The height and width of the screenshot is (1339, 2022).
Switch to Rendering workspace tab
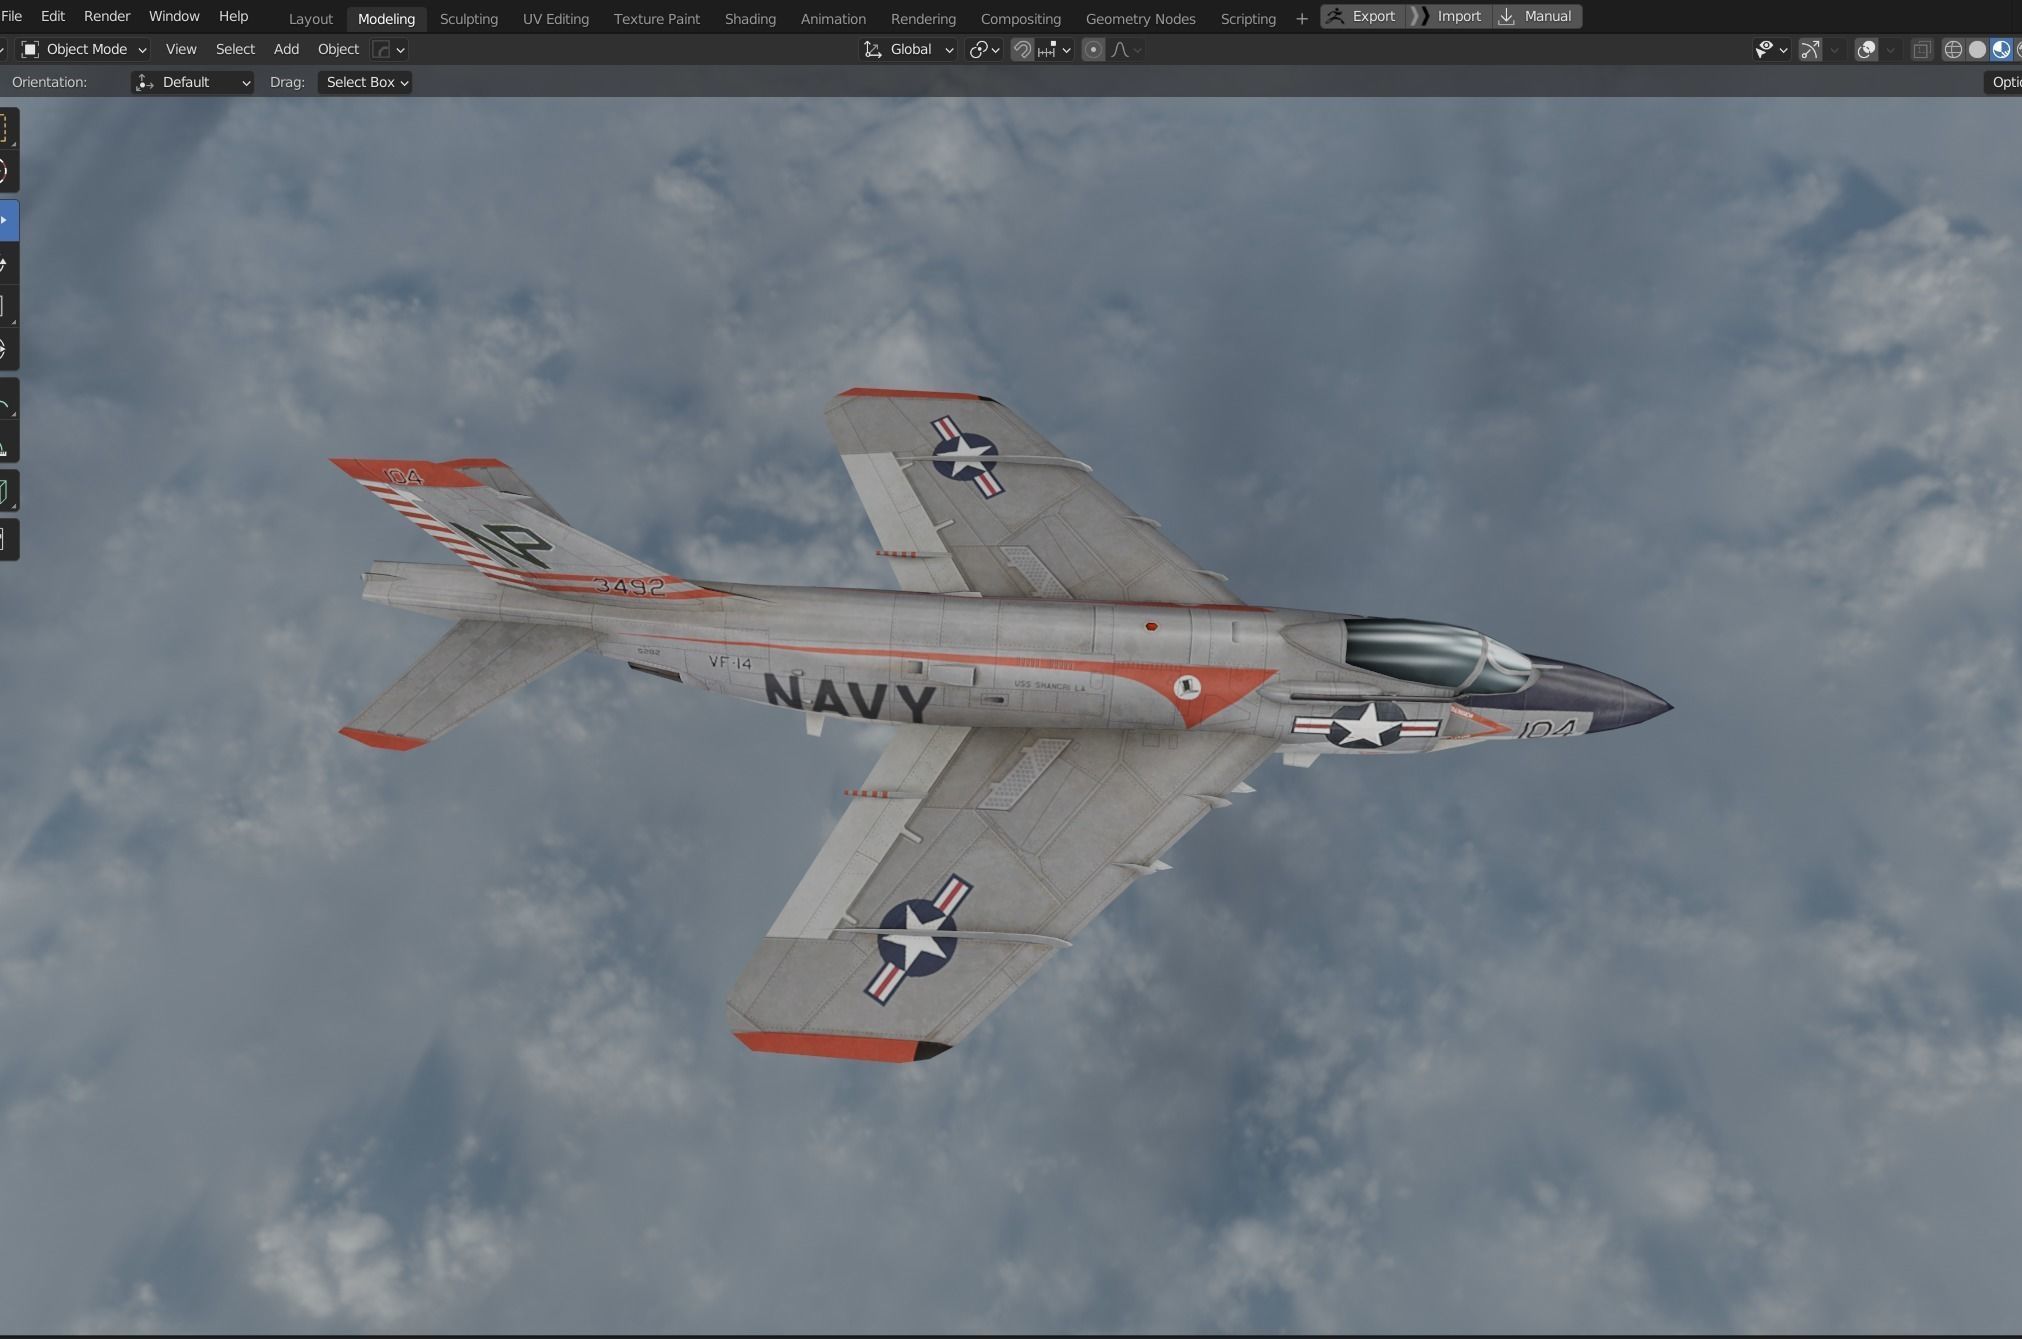pyautogui.click(x=923, y=19)
